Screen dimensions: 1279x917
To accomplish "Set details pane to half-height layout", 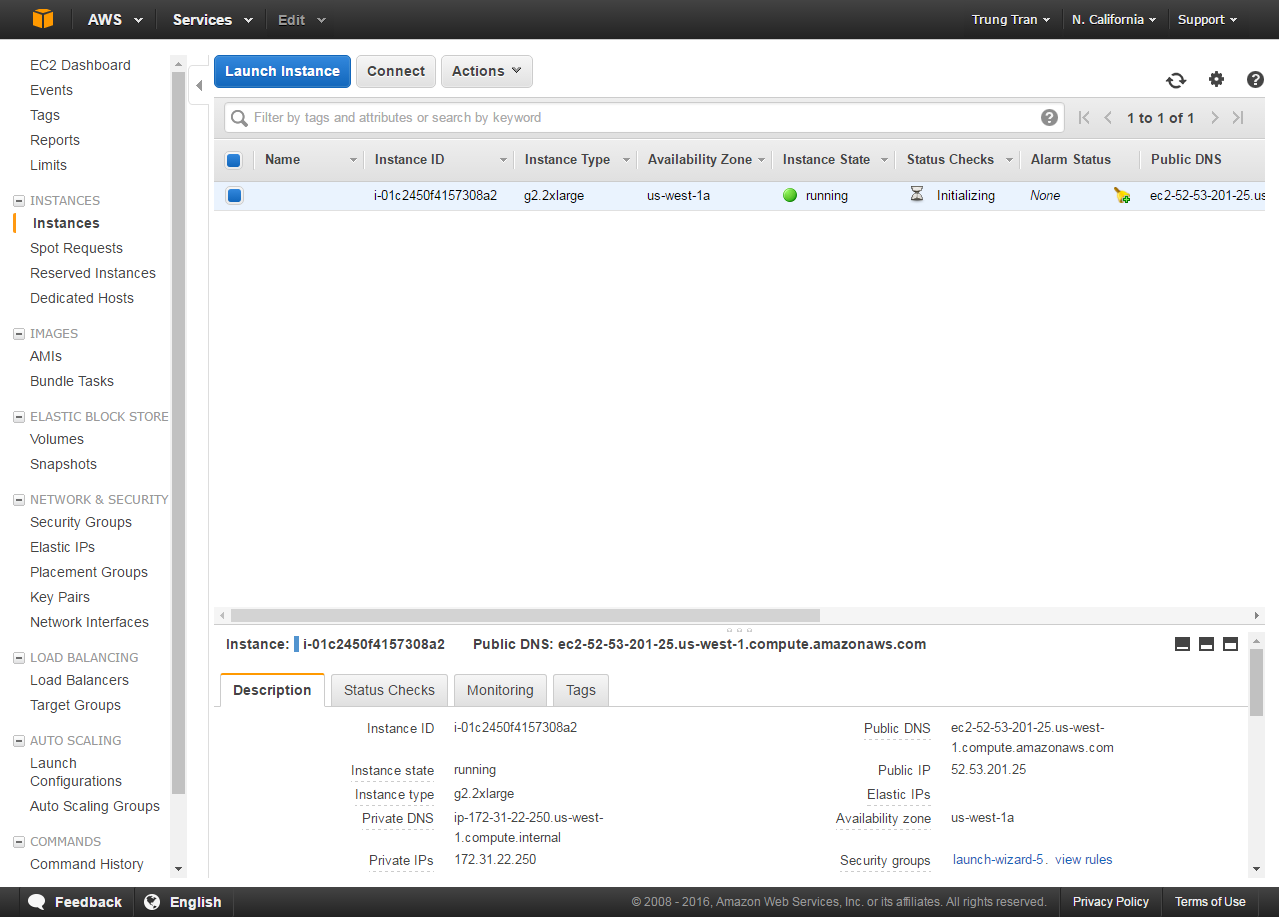I will click(x=1206, y=644).
